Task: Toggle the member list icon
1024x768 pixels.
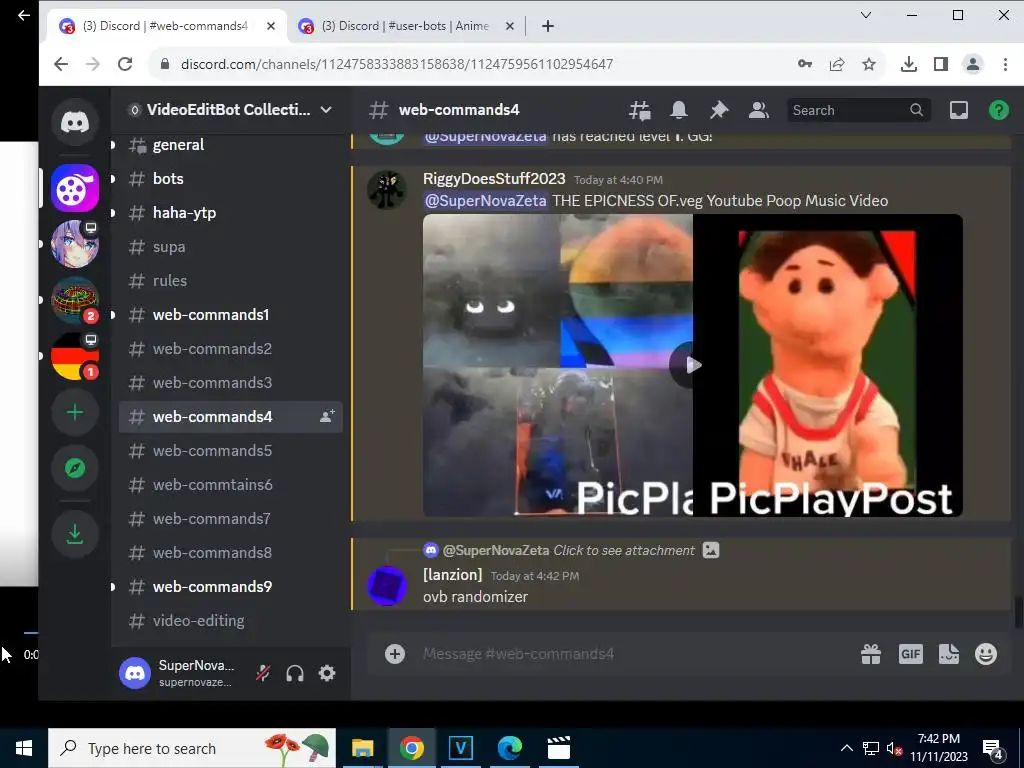Action: tap(758, 110)
